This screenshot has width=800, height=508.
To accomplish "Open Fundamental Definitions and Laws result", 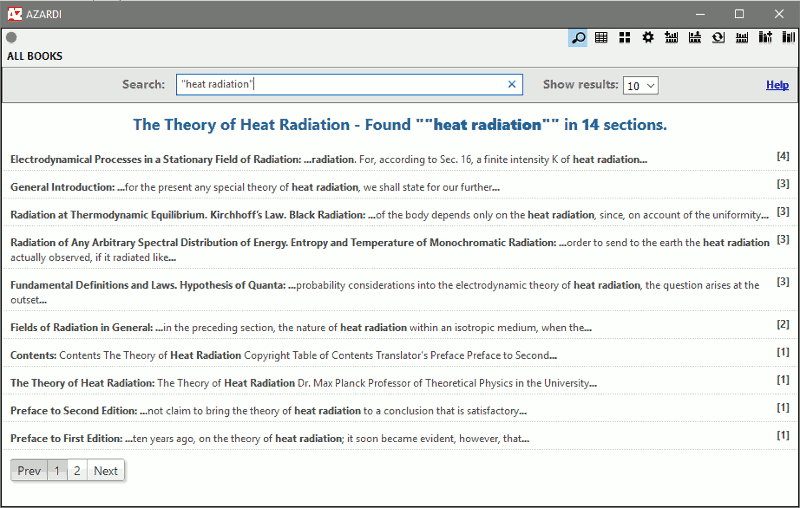I will tap(385, 292).
